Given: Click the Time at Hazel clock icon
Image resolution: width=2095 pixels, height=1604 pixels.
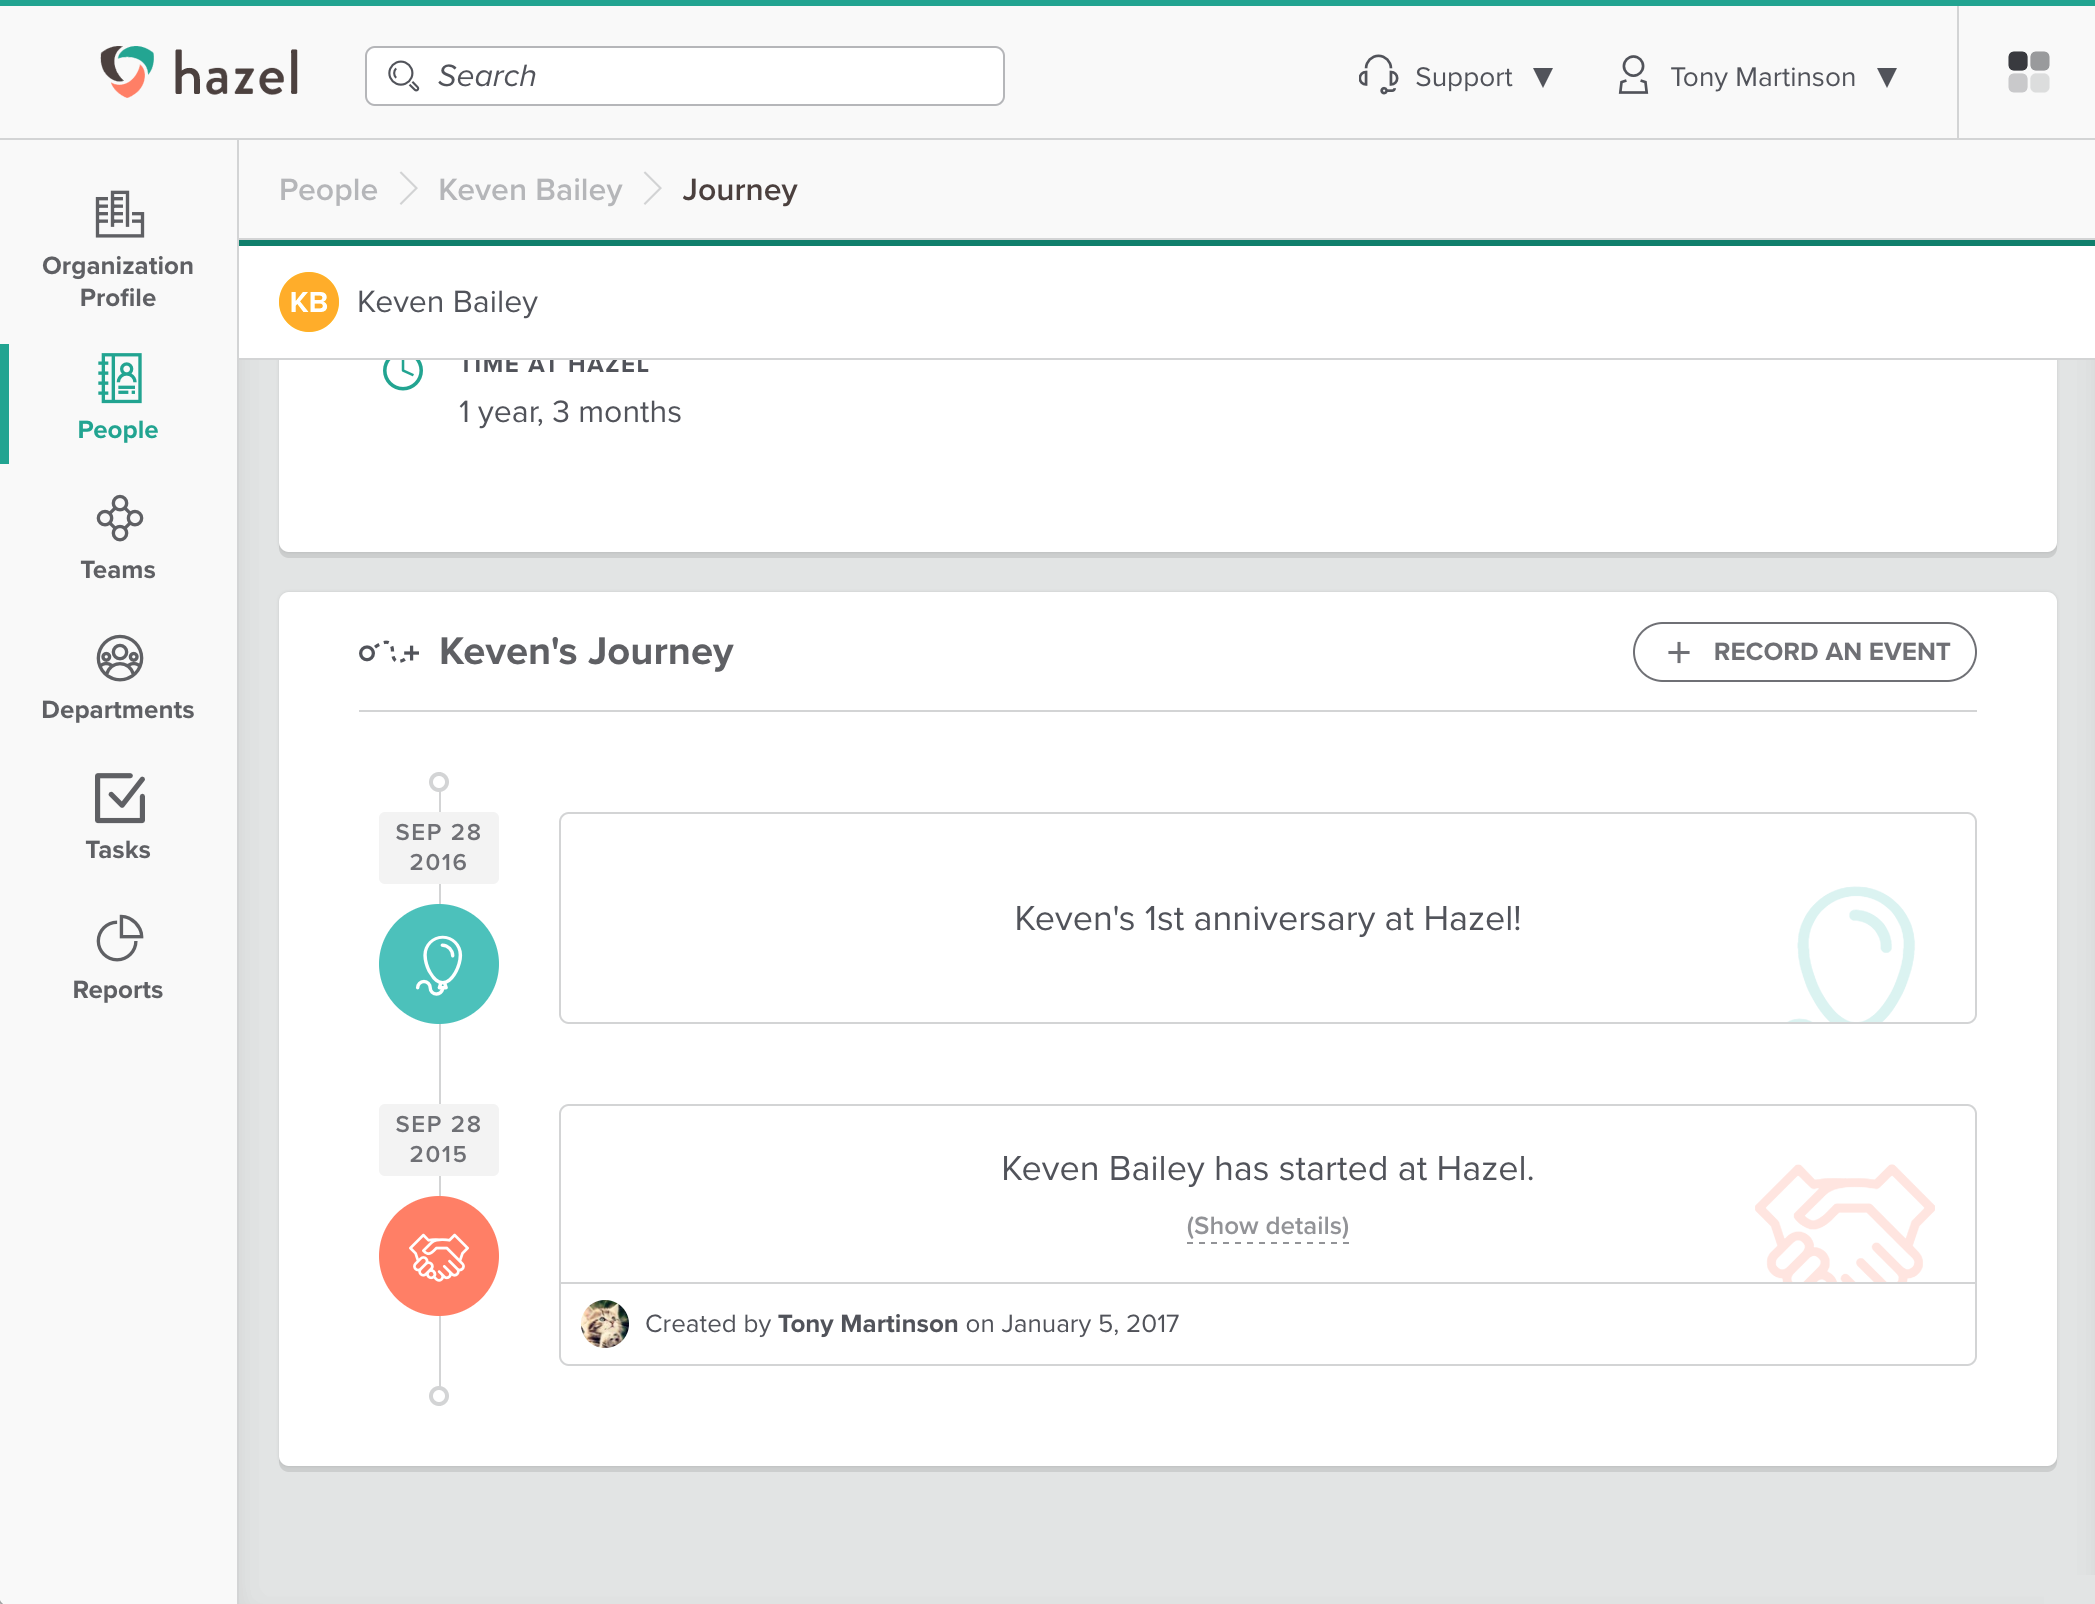Looking at the screenshot, I should click(x=403, y=372).
